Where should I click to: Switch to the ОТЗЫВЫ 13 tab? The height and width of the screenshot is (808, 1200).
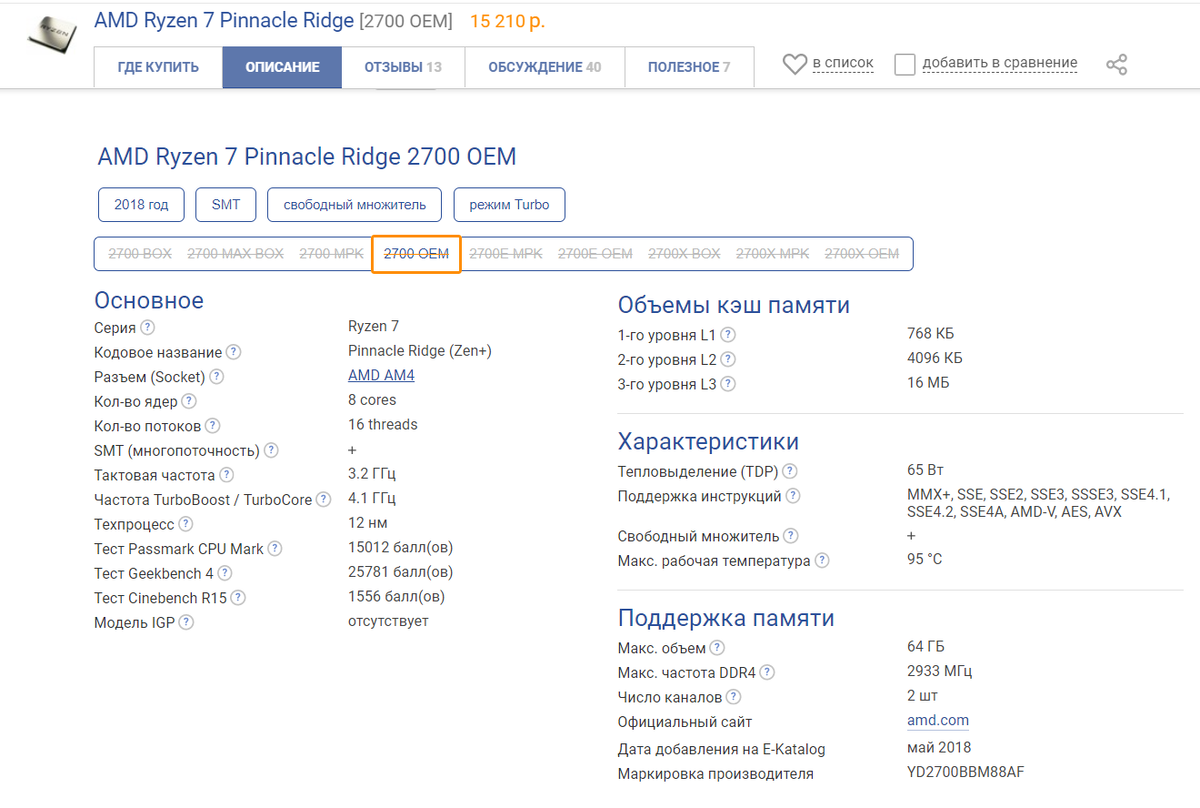click(403, 67)
